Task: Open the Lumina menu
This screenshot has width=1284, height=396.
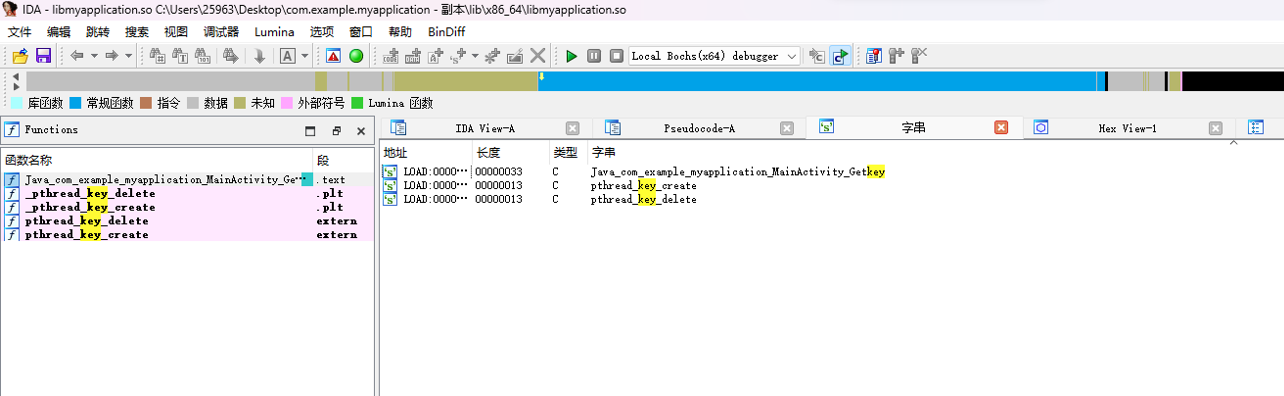Action: (x=274, y=32)
